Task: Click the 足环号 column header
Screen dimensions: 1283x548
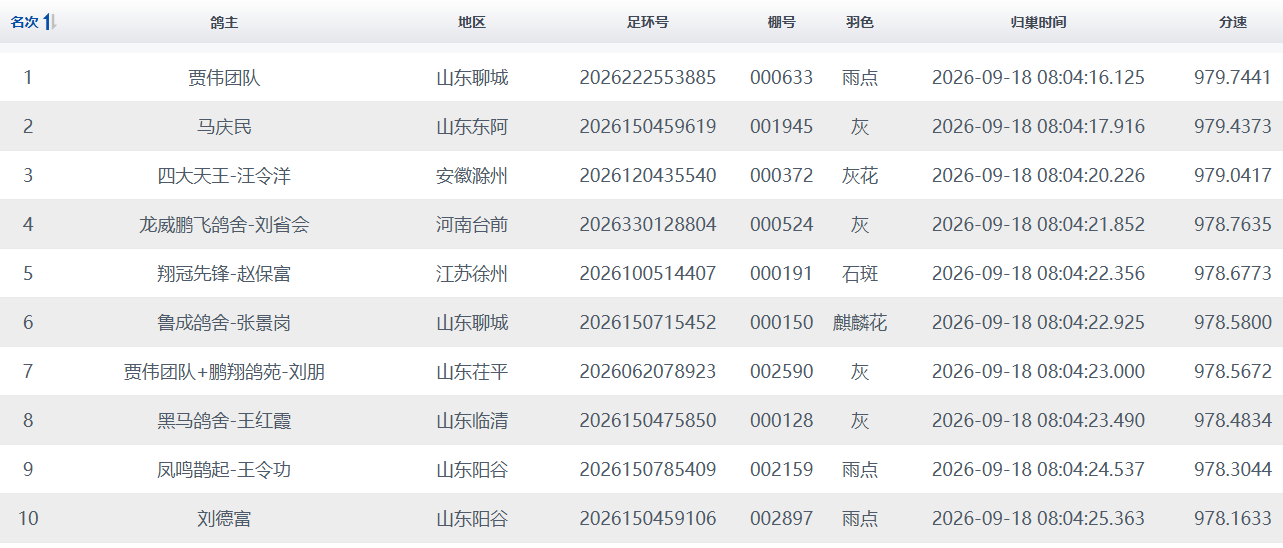Action: [x=648, y=22]
